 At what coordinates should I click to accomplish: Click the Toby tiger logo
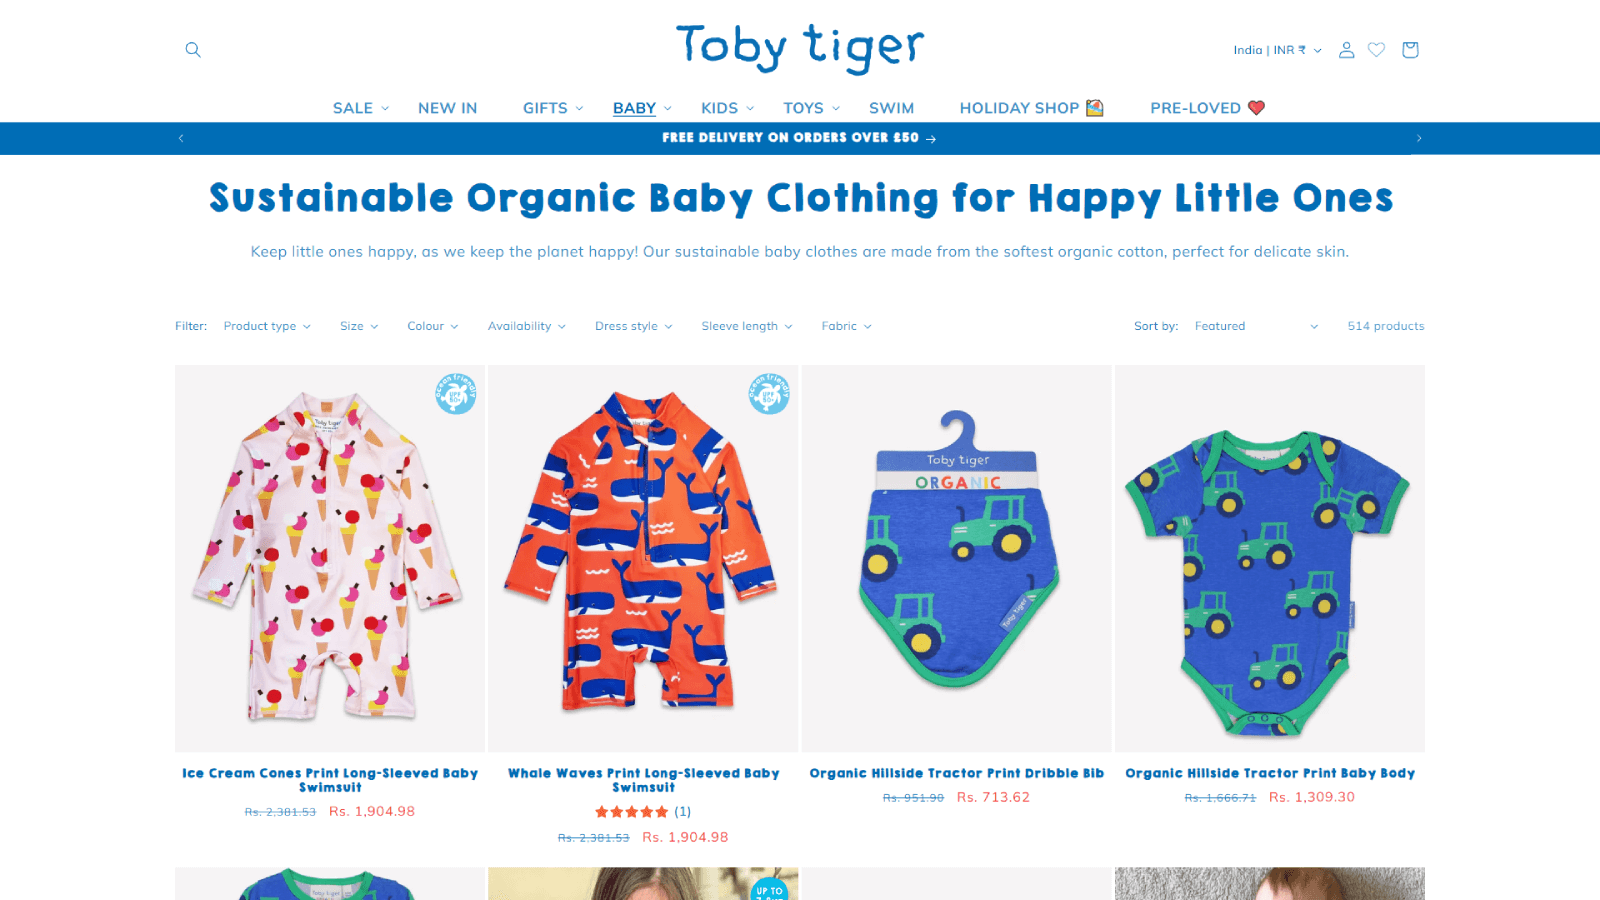(x=800, y=47)
